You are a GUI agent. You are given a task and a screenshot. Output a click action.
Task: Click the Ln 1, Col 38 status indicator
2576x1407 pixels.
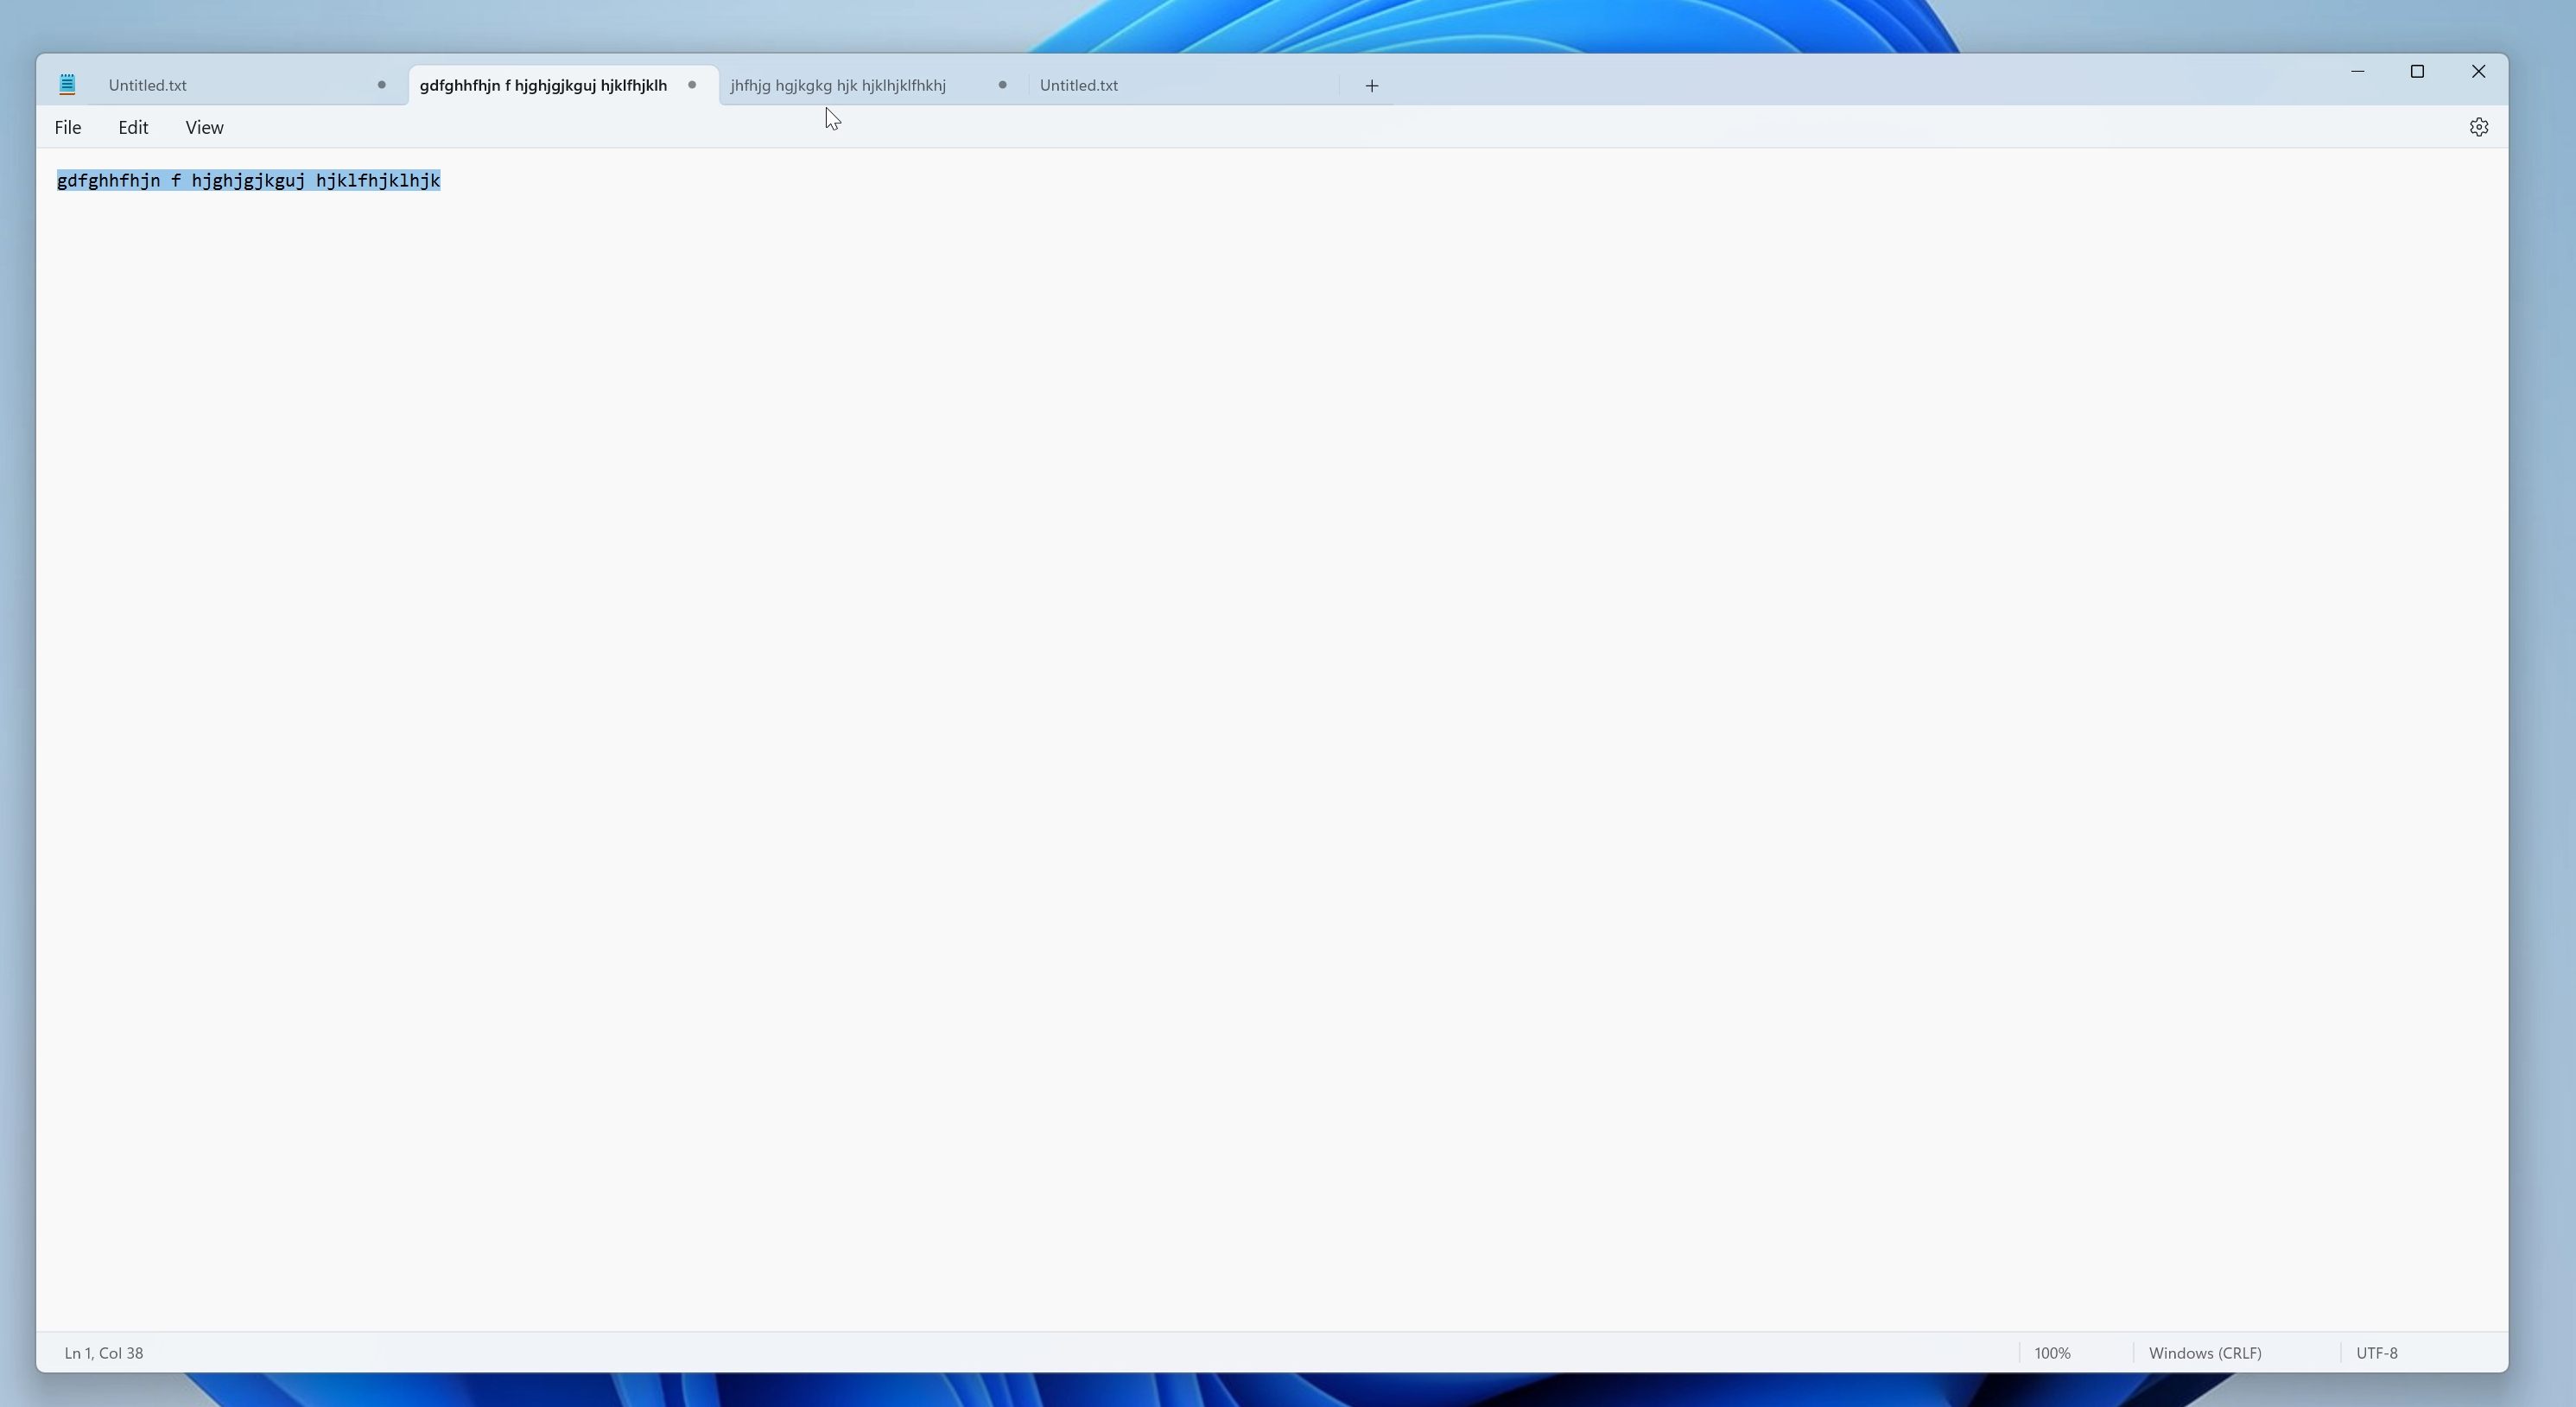(x=104, y=1353)
